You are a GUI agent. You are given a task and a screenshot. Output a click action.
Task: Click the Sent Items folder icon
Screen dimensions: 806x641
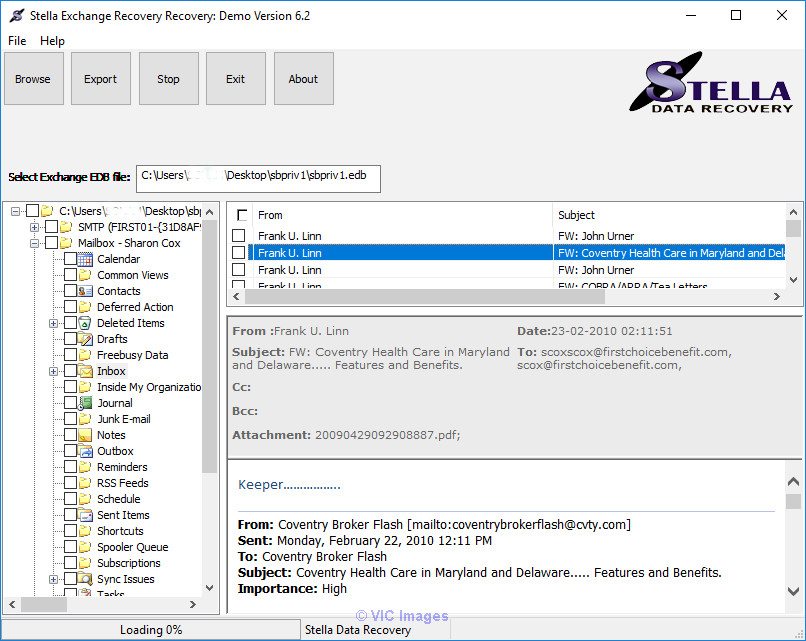pos(85,515)
